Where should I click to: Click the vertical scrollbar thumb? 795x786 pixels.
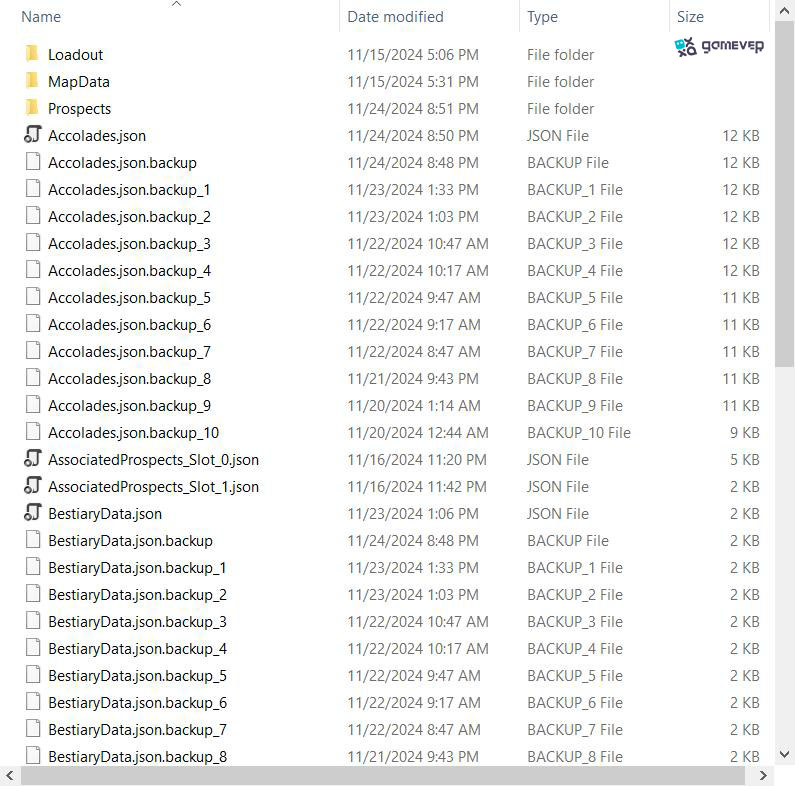pos(784,193)
